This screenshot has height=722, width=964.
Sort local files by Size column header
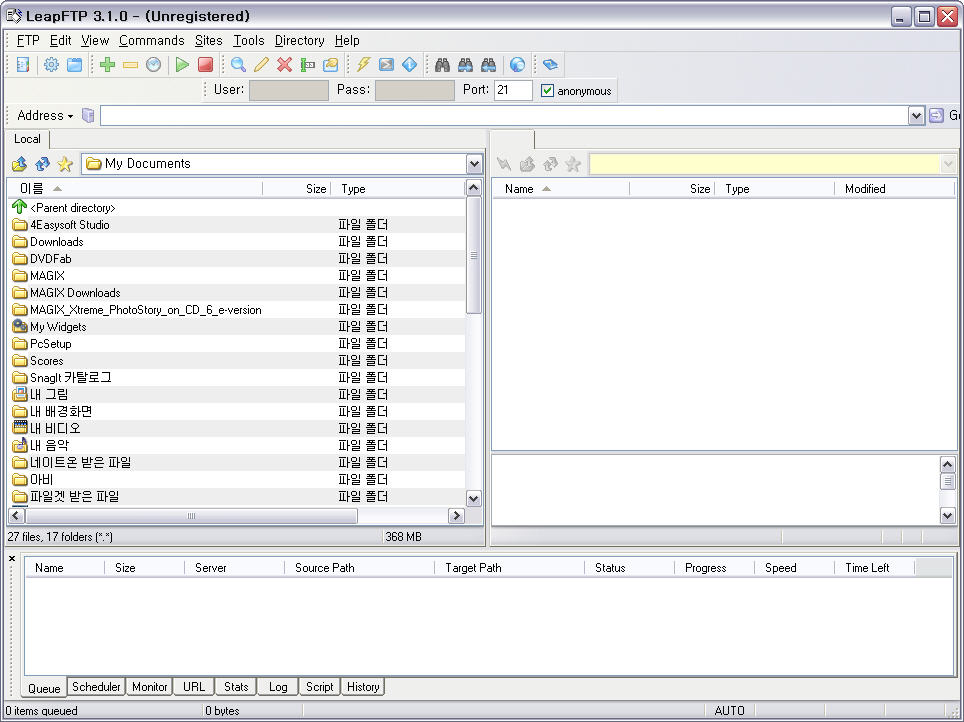click(x=296, y=189)
